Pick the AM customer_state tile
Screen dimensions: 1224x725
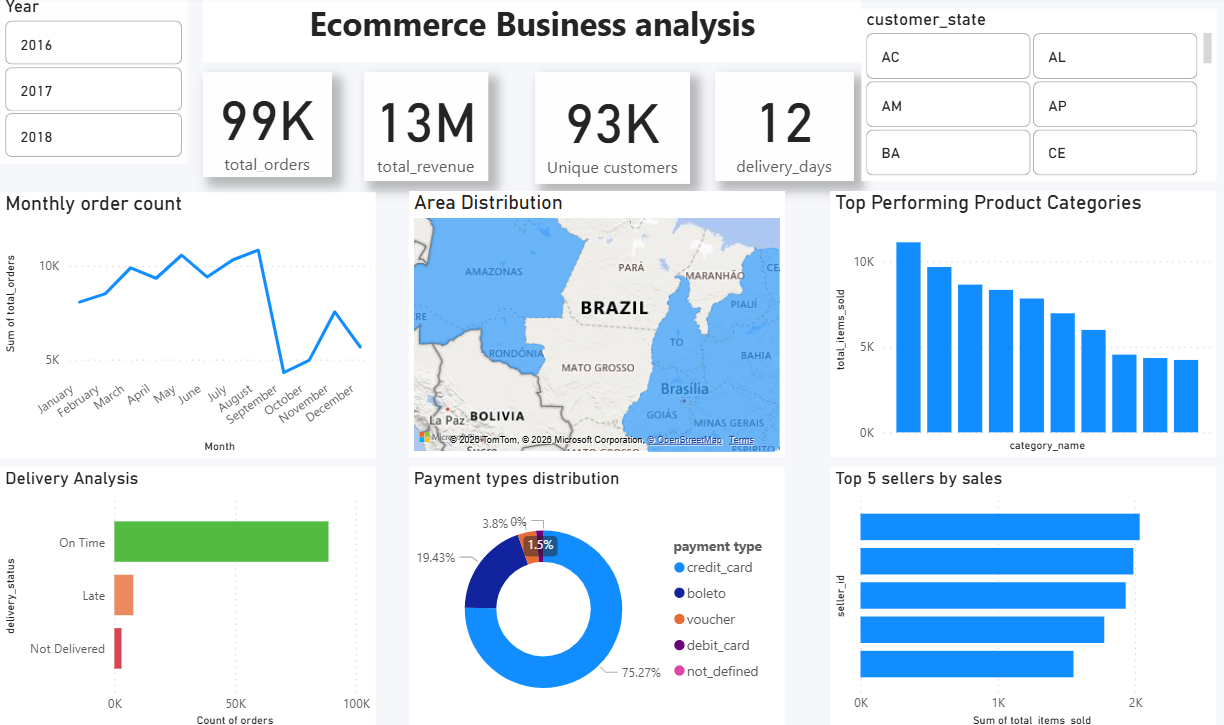click(x=948, y=104)
